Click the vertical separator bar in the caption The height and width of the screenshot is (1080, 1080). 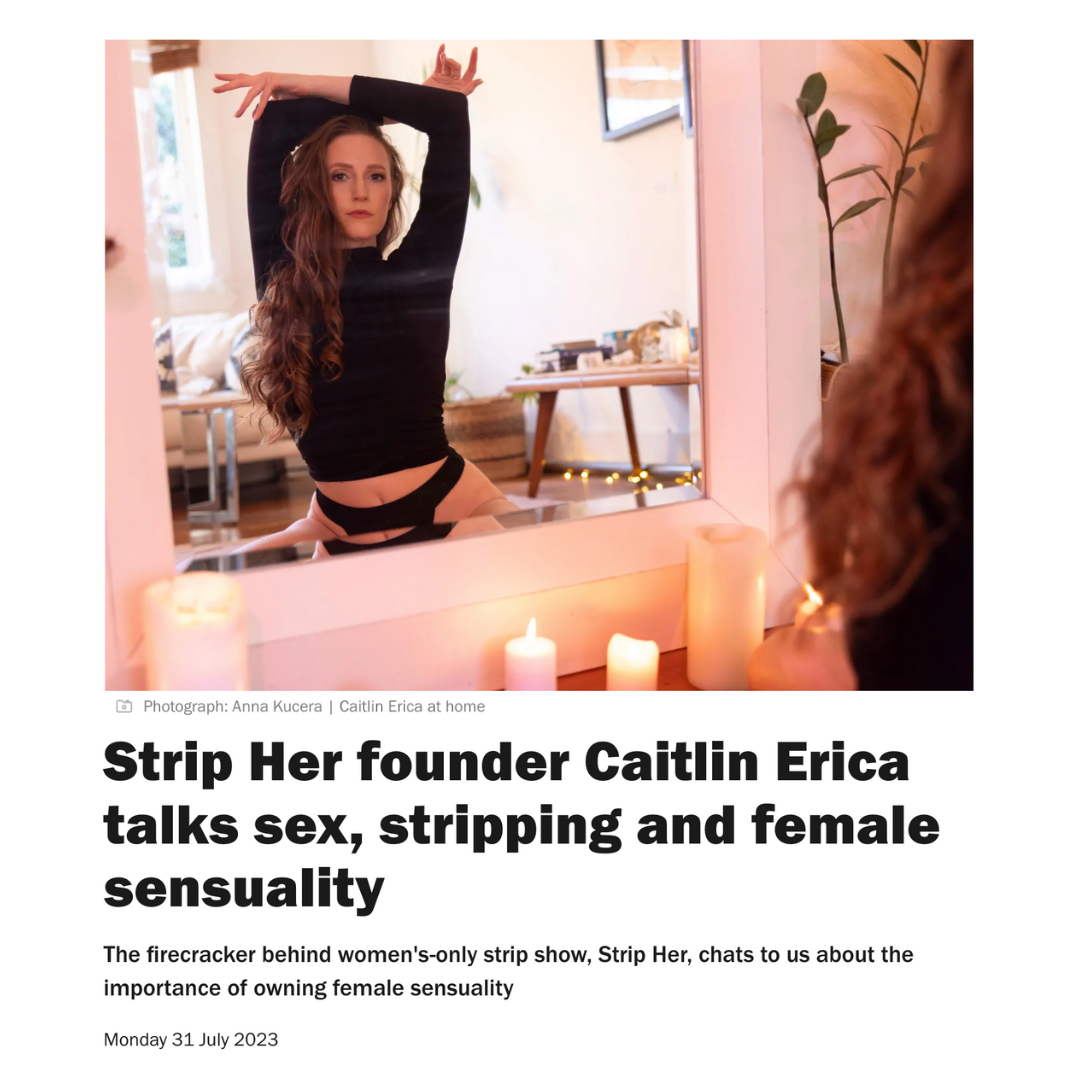pos(331,707)
